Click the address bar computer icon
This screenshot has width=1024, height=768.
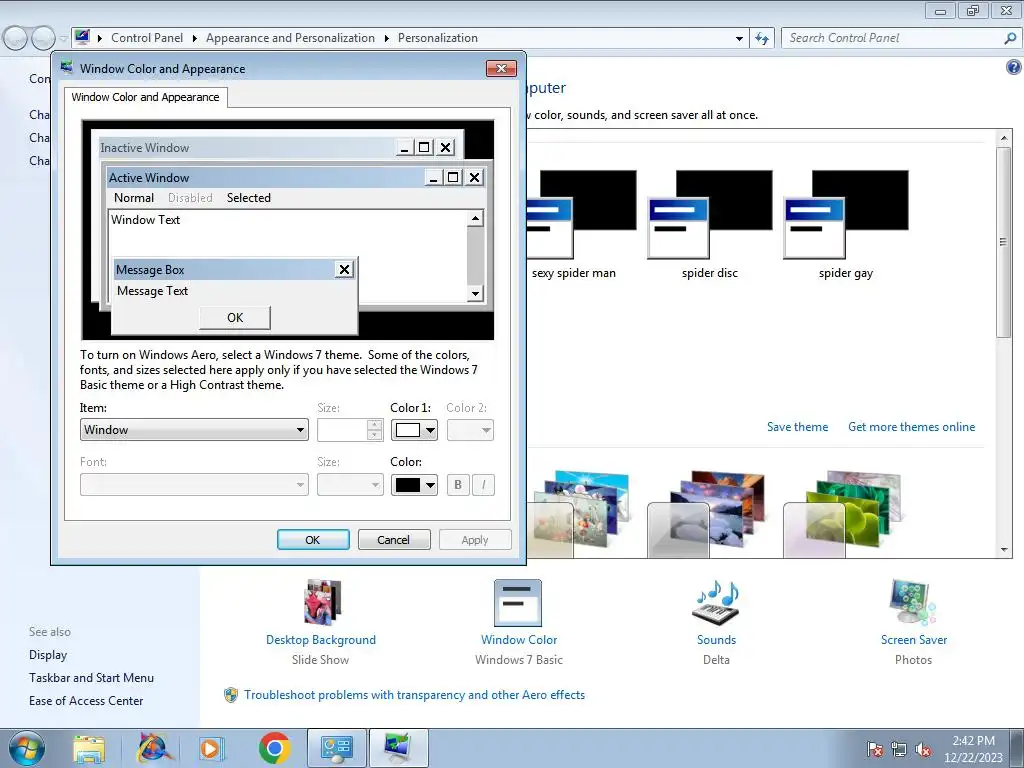click(x=82, y=37)
